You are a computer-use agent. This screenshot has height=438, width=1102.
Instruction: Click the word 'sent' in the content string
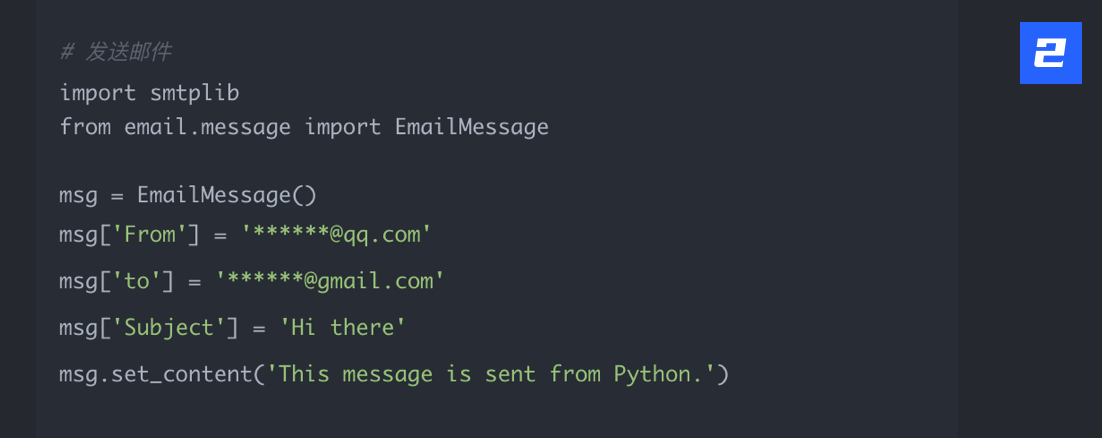pyautogui.click(x=511, y=375)
